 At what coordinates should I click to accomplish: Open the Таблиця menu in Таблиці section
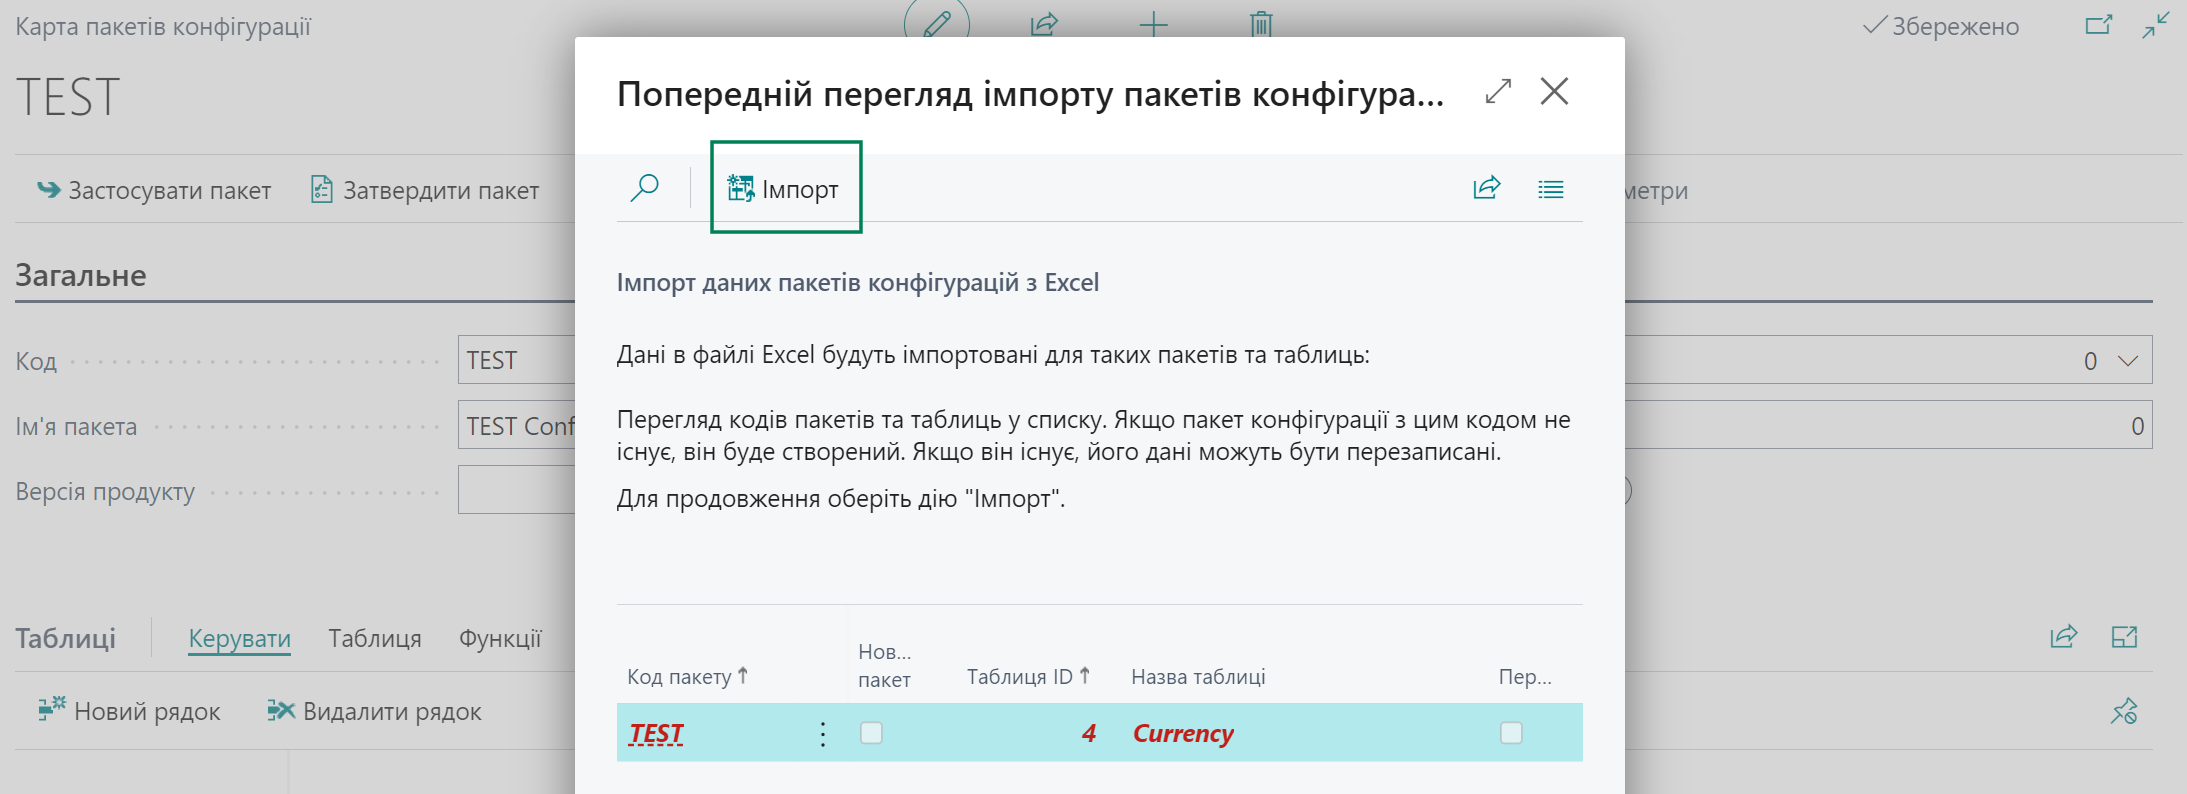pos(375,638)
